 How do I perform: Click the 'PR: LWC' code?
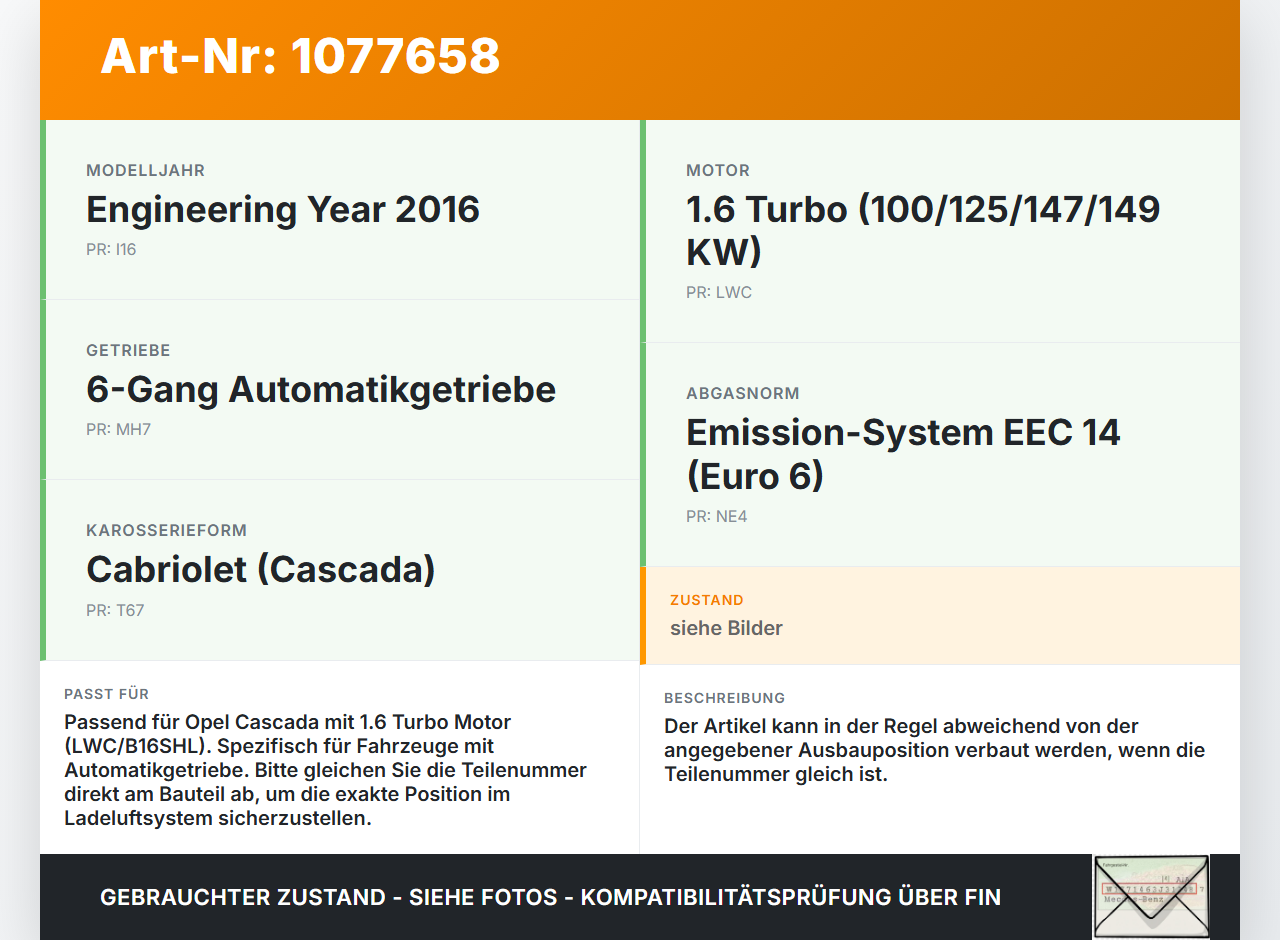[x=719, y=293]
